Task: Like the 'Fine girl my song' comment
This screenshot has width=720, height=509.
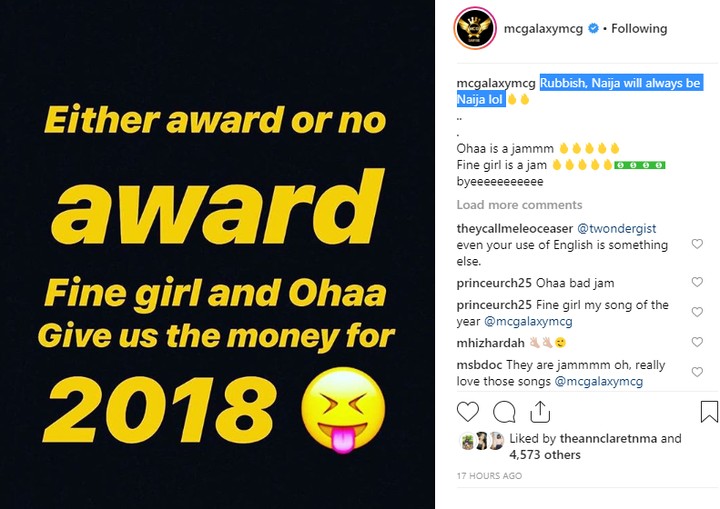Action: [x=697, y=312]
